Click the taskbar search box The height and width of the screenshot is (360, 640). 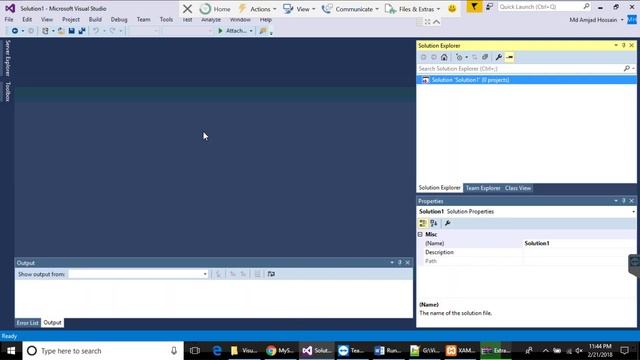[103, 351]
